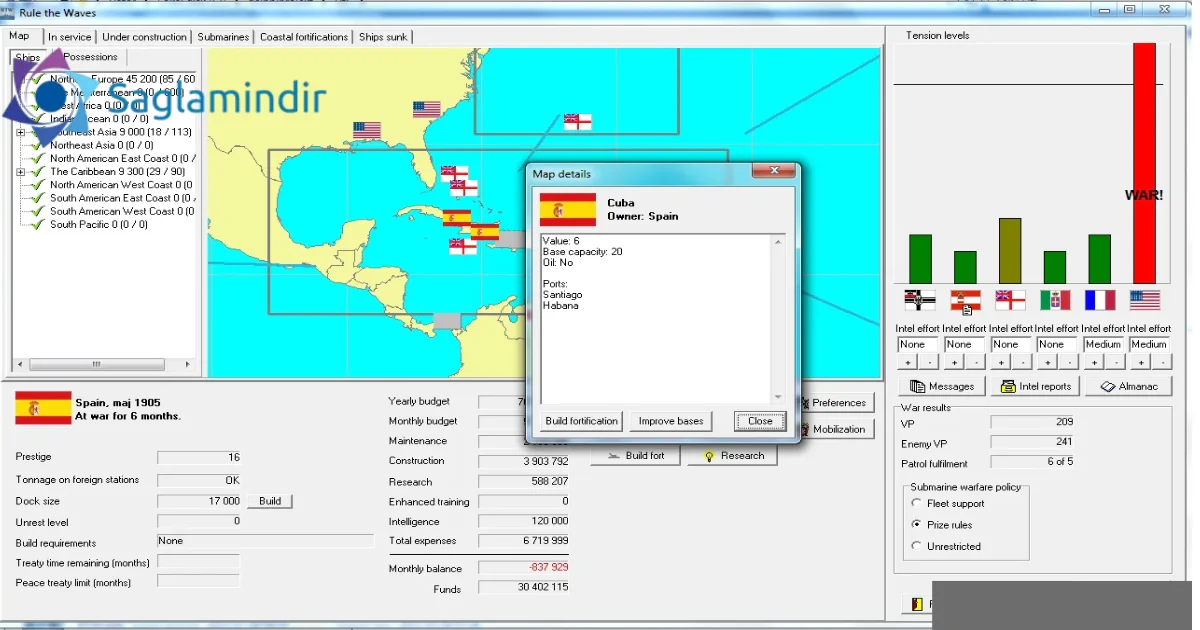This screenshot has height=630, width=1200.
Task: Click the British ensign under Tension levels
Action: click(1010, 300)
